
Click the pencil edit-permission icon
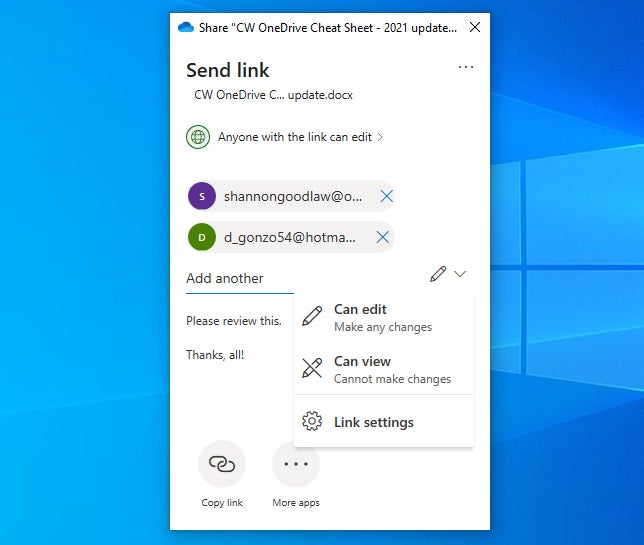point(438,274)
